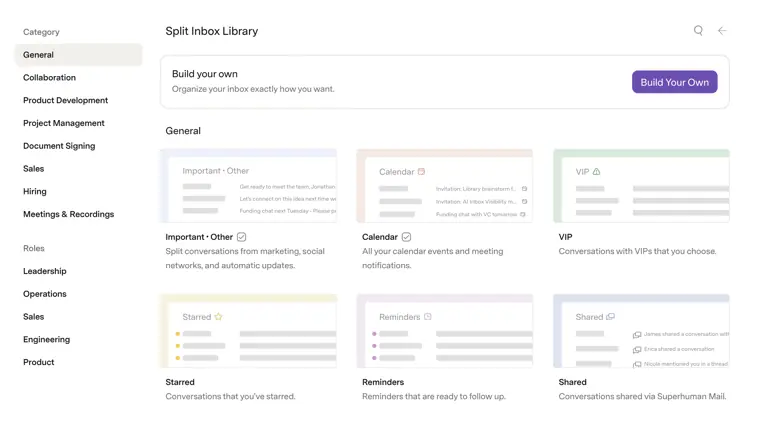This screenshot has width=760, height=422.
Task: Open the search magnifier icon
Action: click(x=698, y=31)
